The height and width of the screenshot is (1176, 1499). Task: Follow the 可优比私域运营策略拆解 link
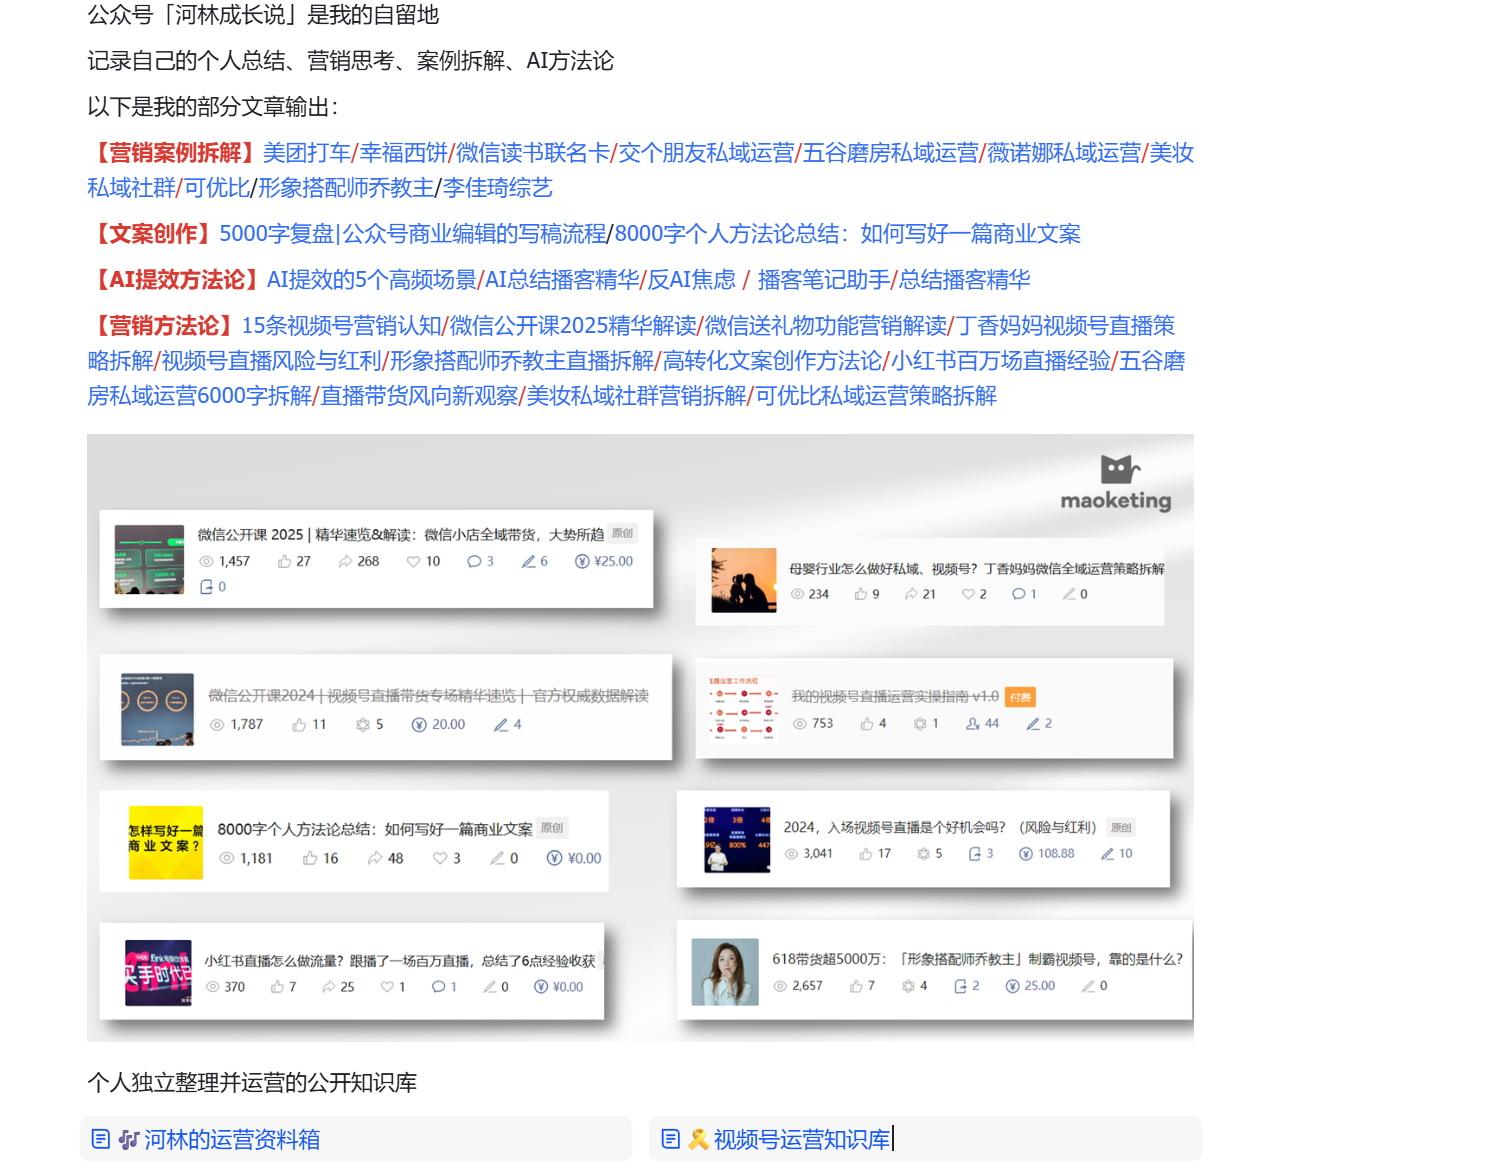tap(876, 396)
